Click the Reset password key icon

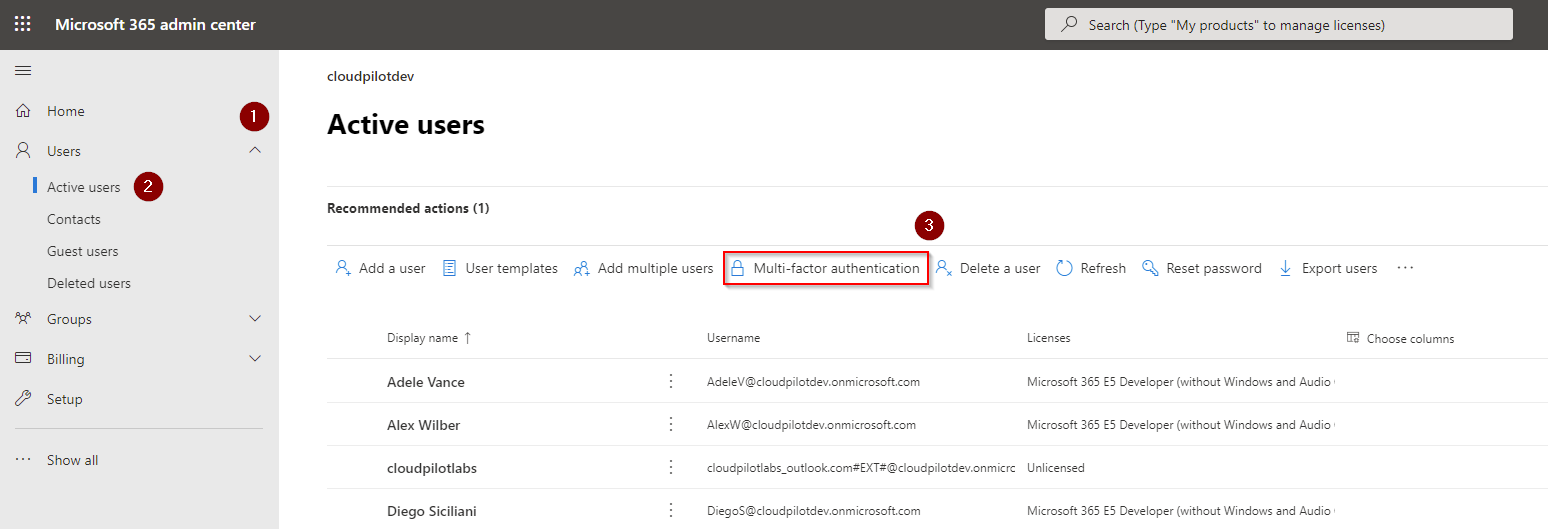click(x=1150, y=268)
